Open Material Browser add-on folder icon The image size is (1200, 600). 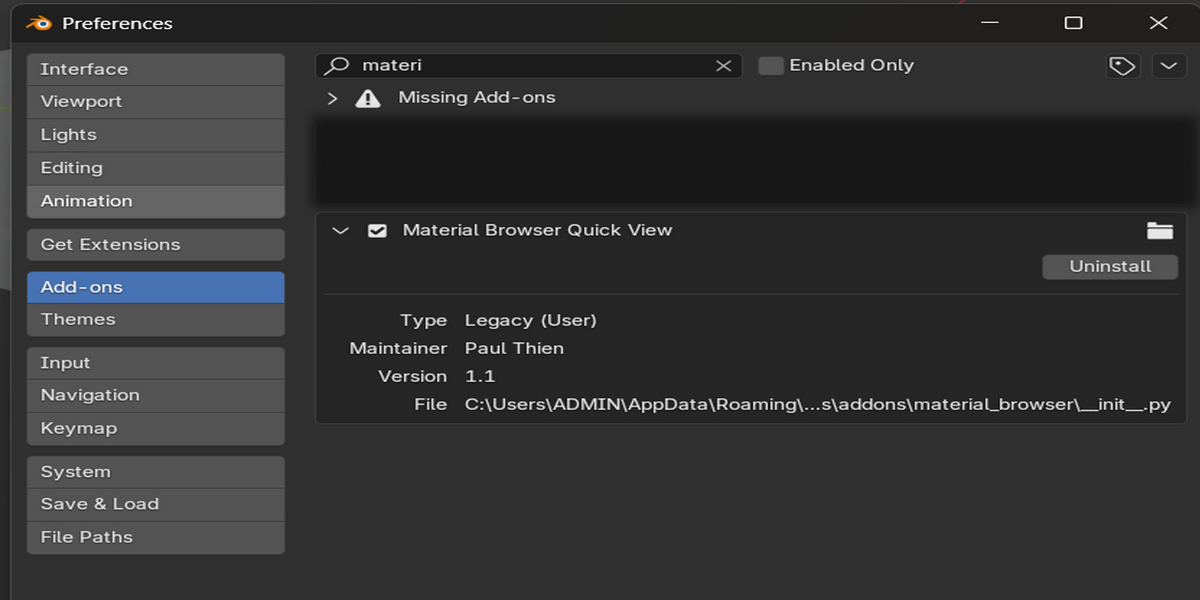pyautogui.click(x=1160, y=230)
